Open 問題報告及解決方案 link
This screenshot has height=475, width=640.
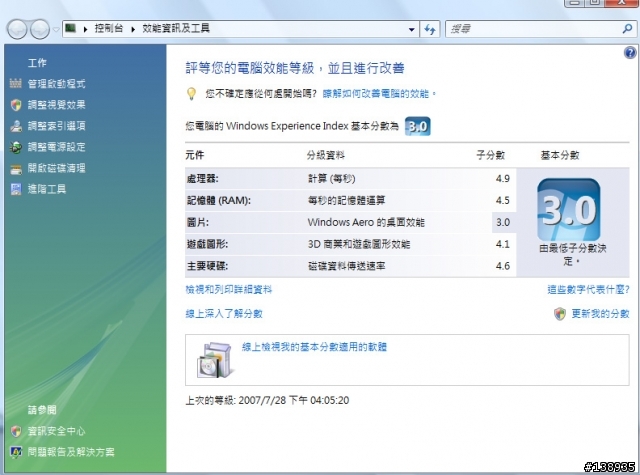(71, 452)
